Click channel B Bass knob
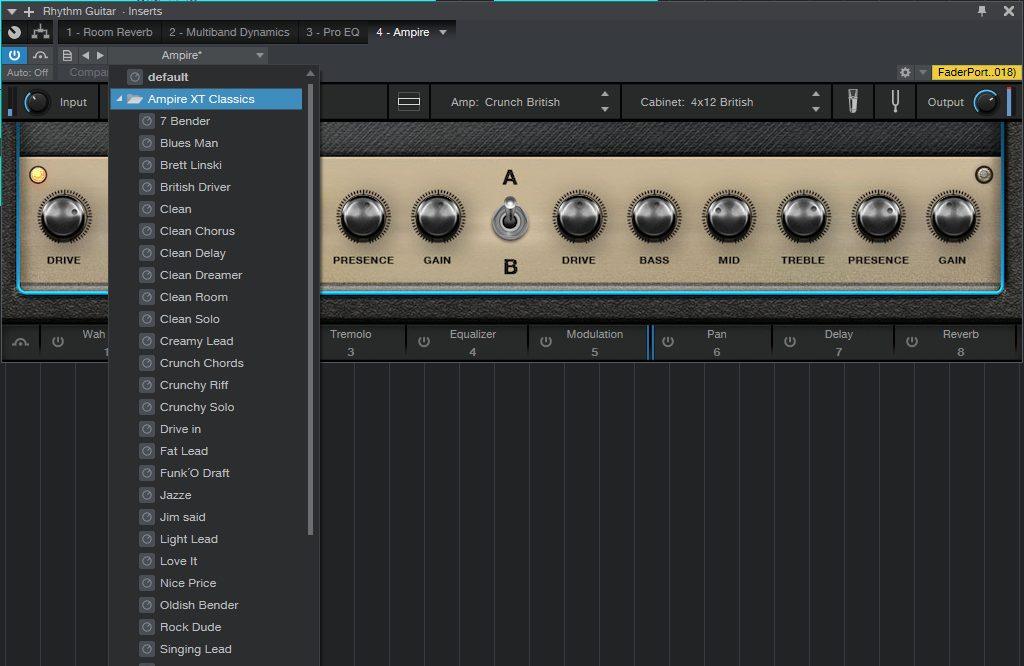 tap(654, 217)
